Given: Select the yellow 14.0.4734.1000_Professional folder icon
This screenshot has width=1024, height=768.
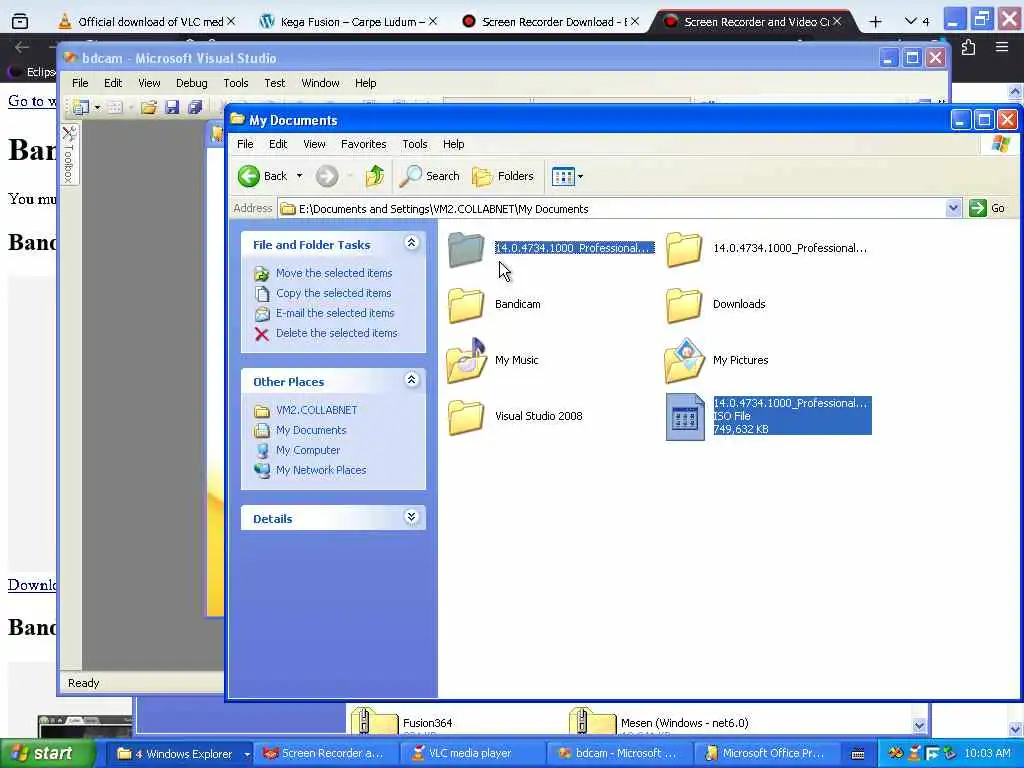Looking at the screenshot, I should pos(684,249).
